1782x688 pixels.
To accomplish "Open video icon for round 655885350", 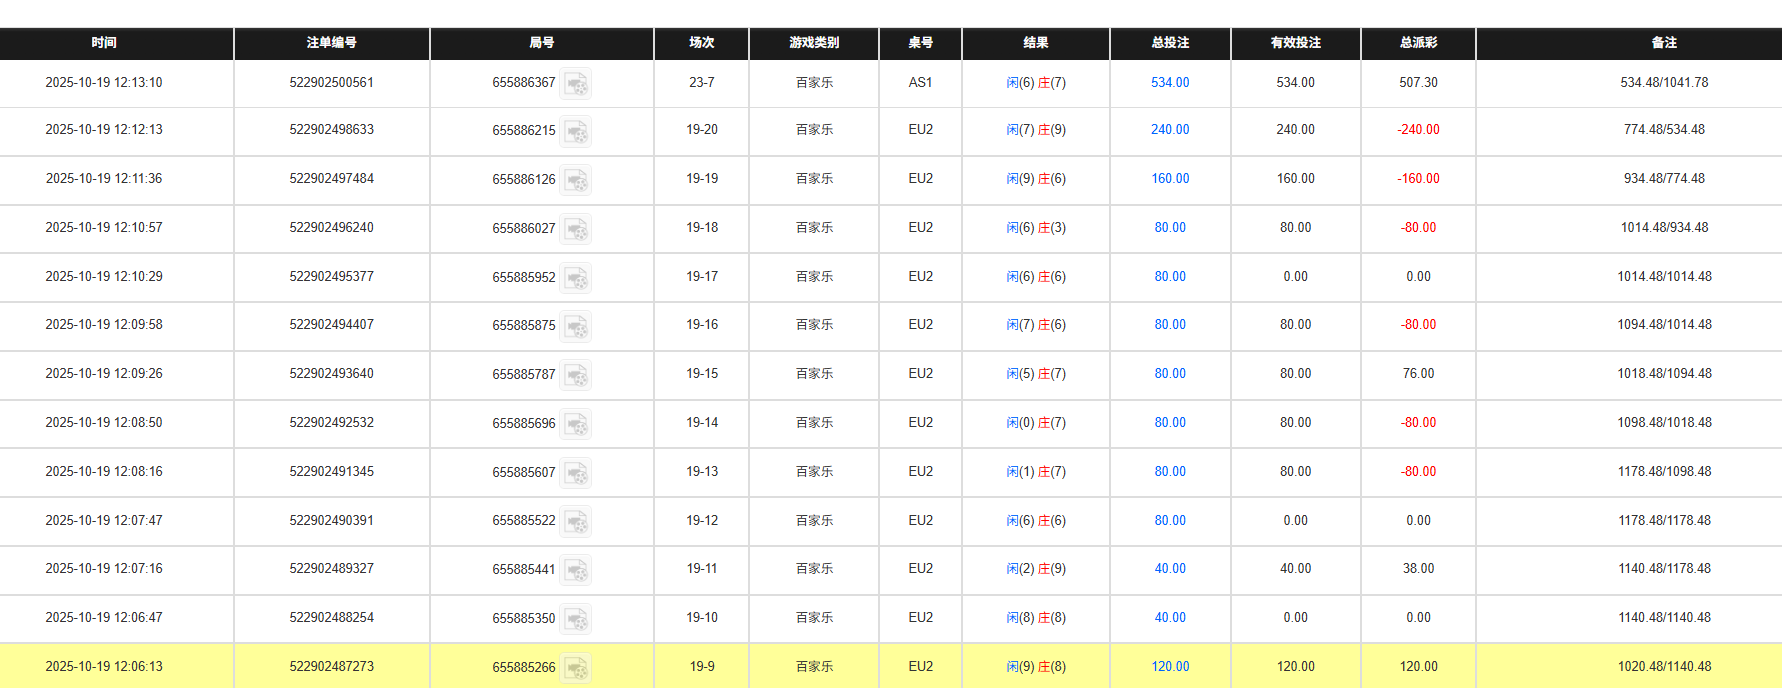I will pyautogui.click(x=576, y=619).
